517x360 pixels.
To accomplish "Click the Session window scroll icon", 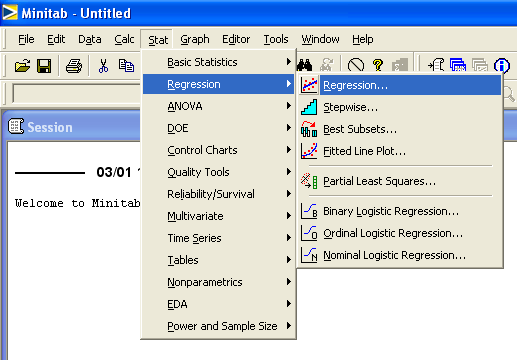I will tap(16, 127).
